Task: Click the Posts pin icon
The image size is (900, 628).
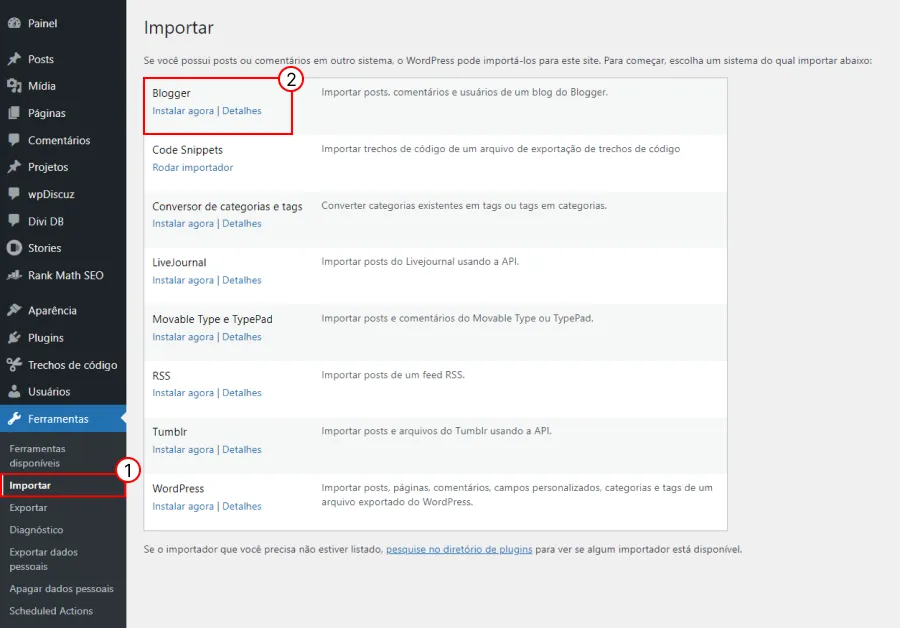Action: point(14,60)
